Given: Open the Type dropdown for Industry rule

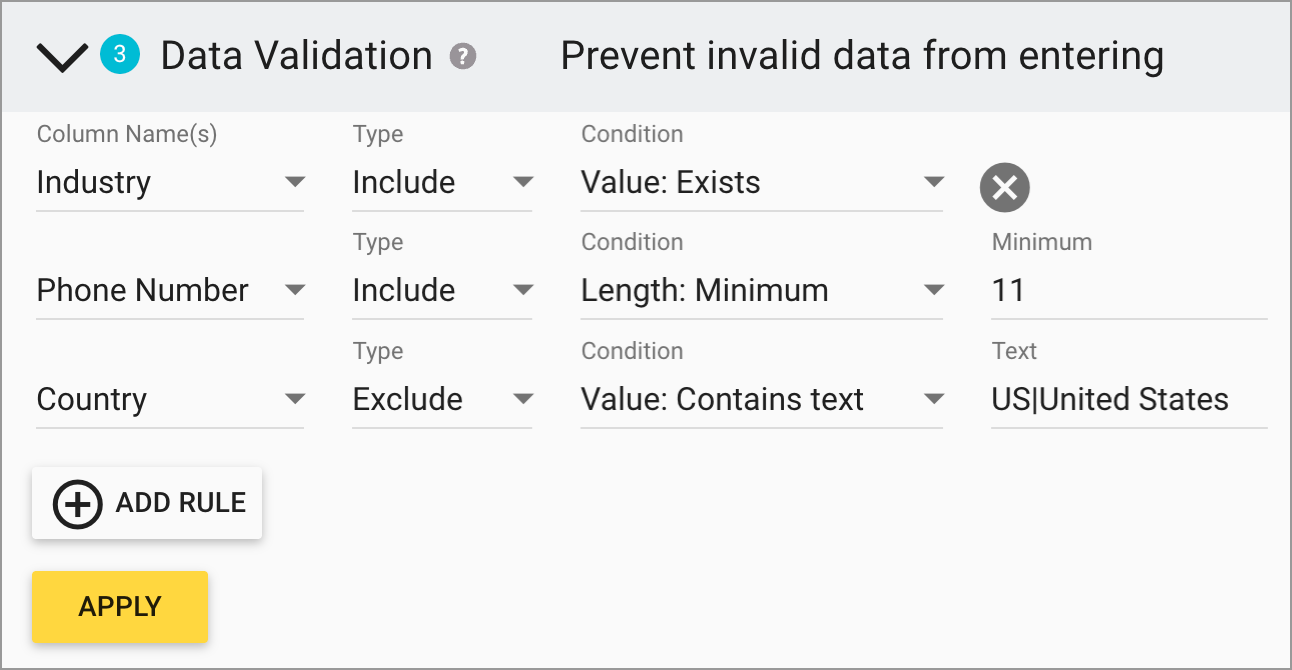Looking at the screenshot, I should pyautogui.click(x=441, y=183).
